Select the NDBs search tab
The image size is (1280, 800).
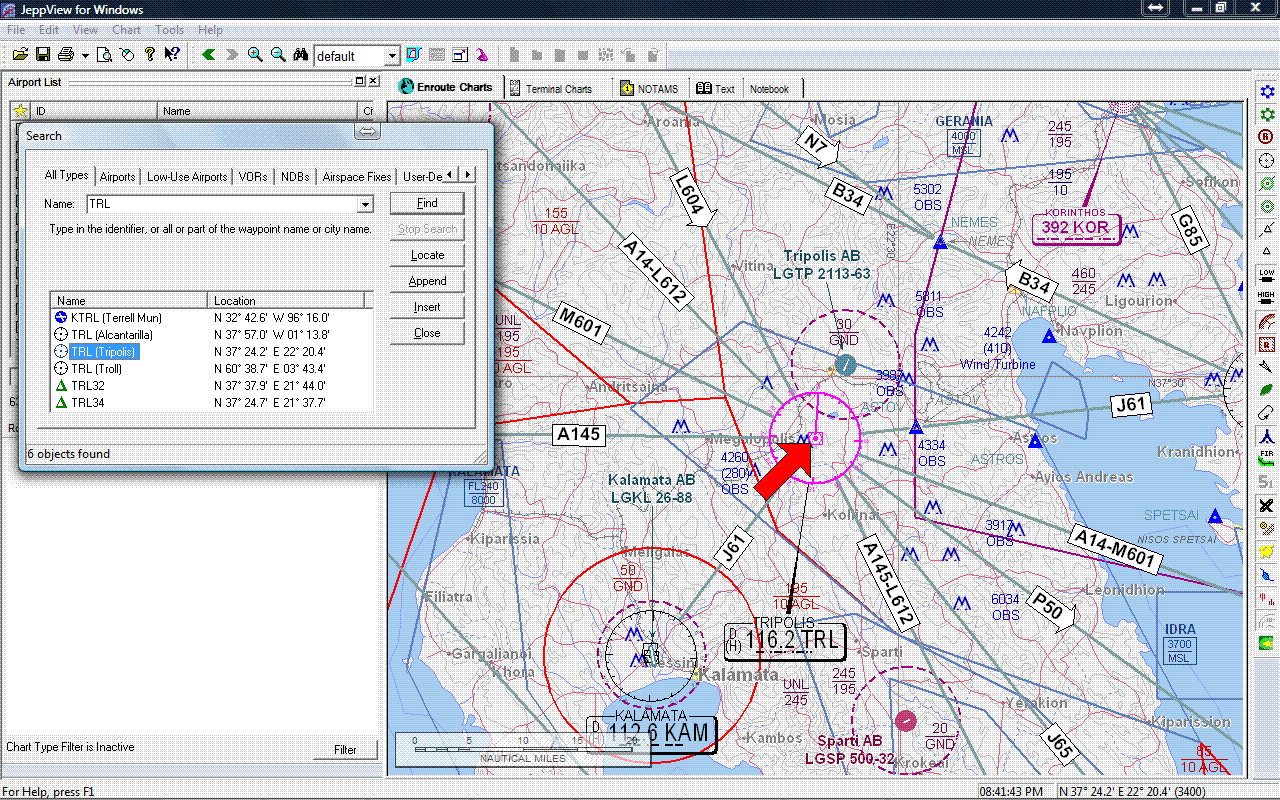295,177
